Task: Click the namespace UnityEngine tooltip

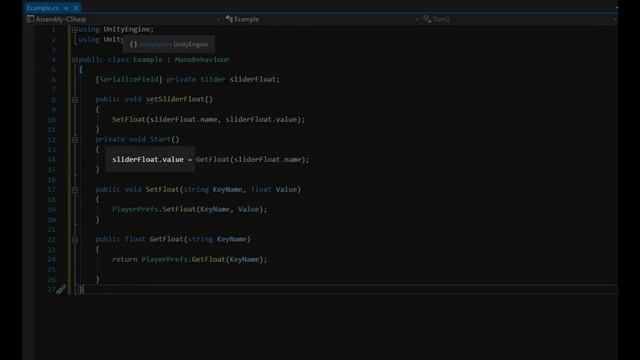Action: point(169,44)
